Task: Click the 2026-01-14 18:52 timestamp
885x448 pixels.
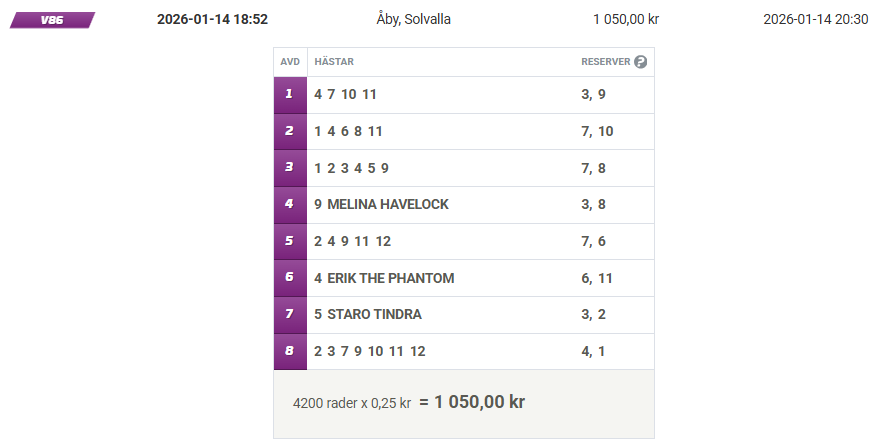Action: (212, 19)
